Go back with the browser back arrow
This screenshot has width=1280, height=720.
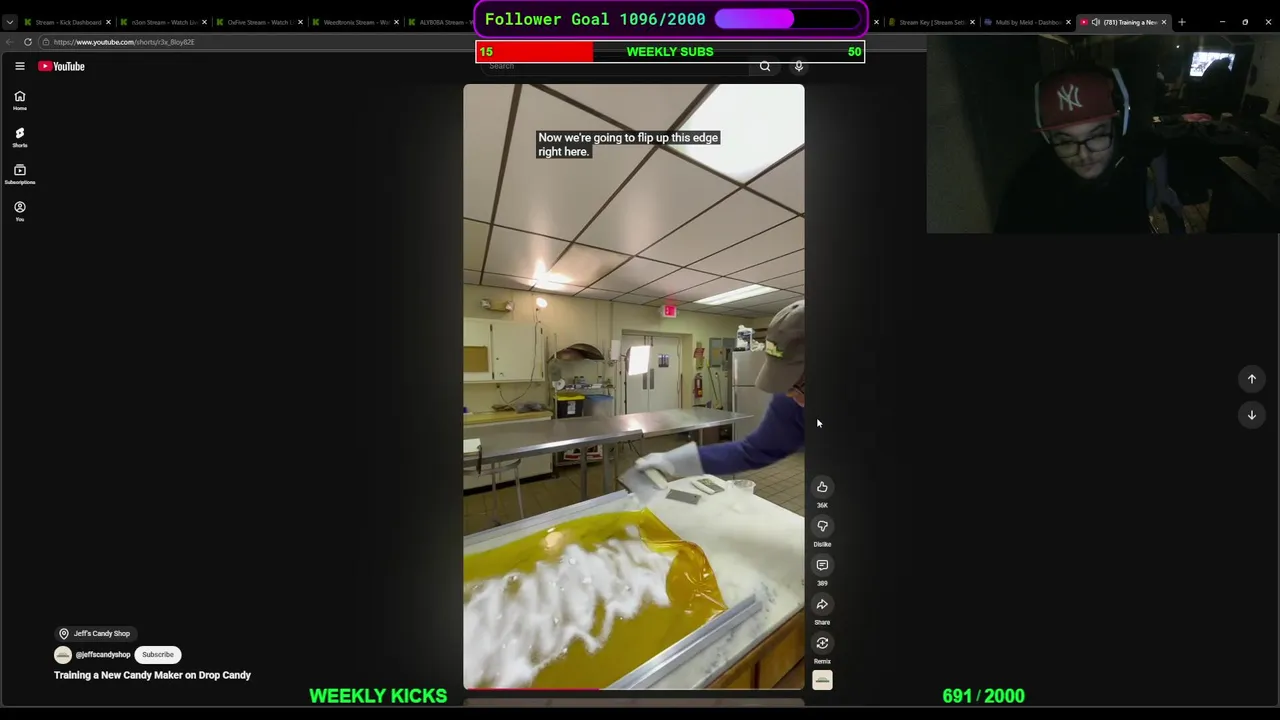pyautogui.click(x=10, y=42)
